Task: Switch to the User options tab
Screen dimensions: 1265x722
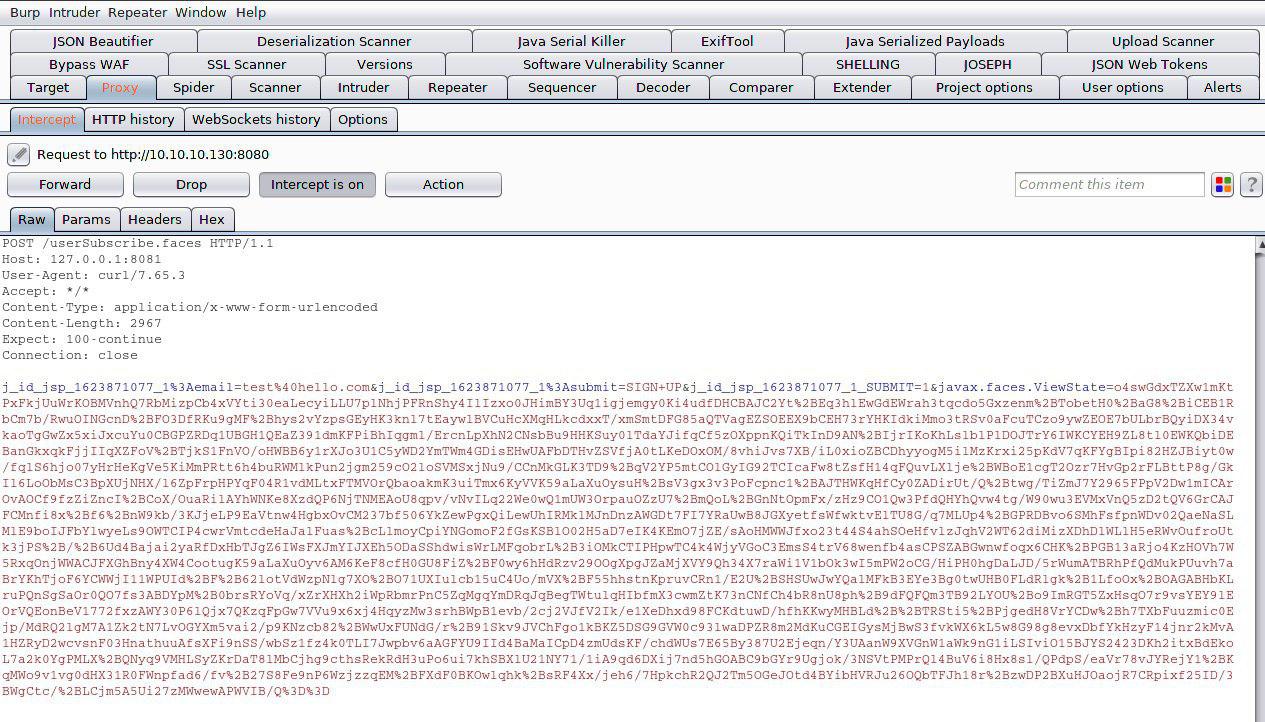Action: pyautogui.click(x=1123, y=87)
